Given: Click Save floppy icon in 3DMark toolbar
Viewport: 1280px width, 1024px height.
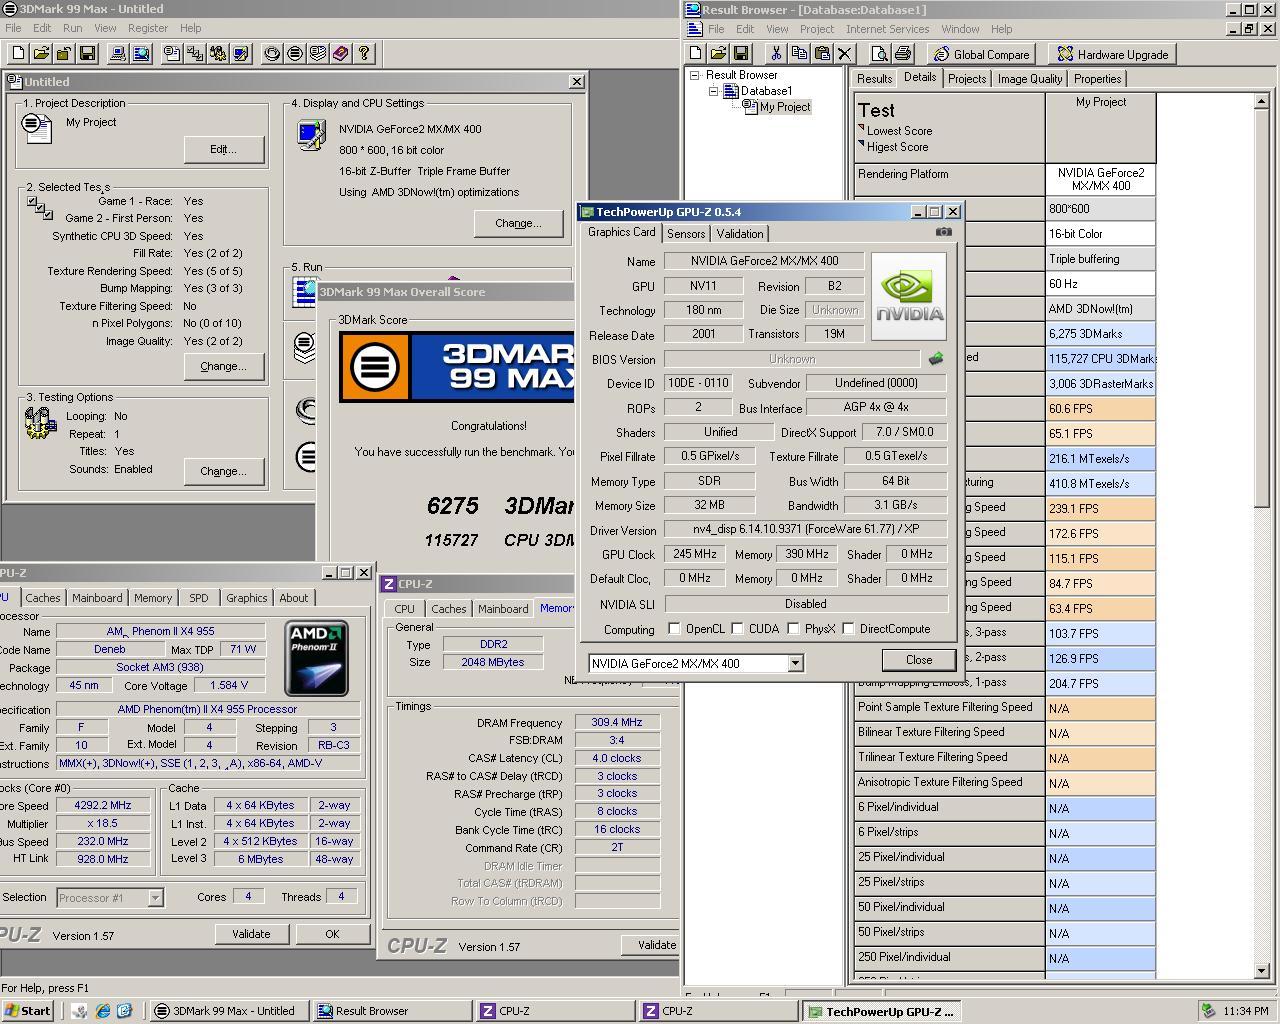Looking at the screenshot, I should coord(87,53).
